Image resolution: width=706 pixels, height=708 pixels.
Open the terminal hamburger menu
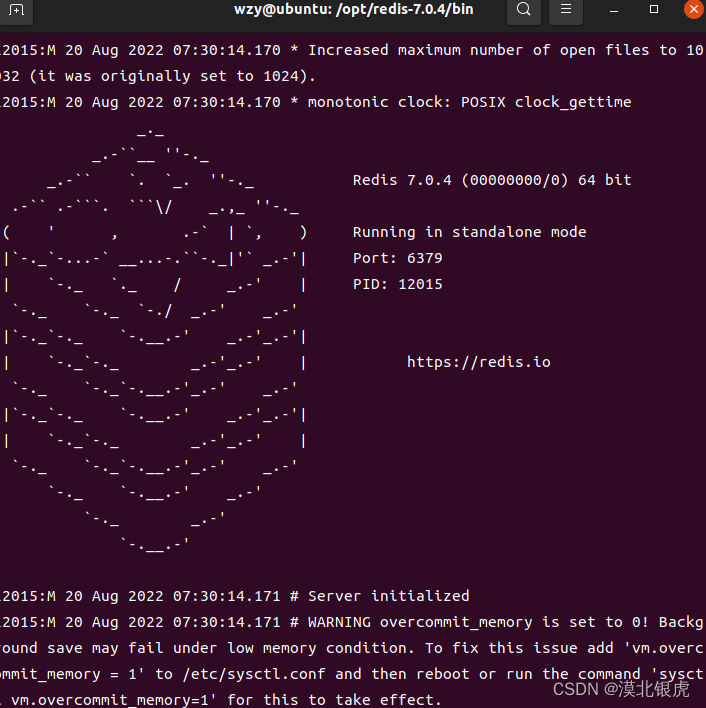pos(566,9)
